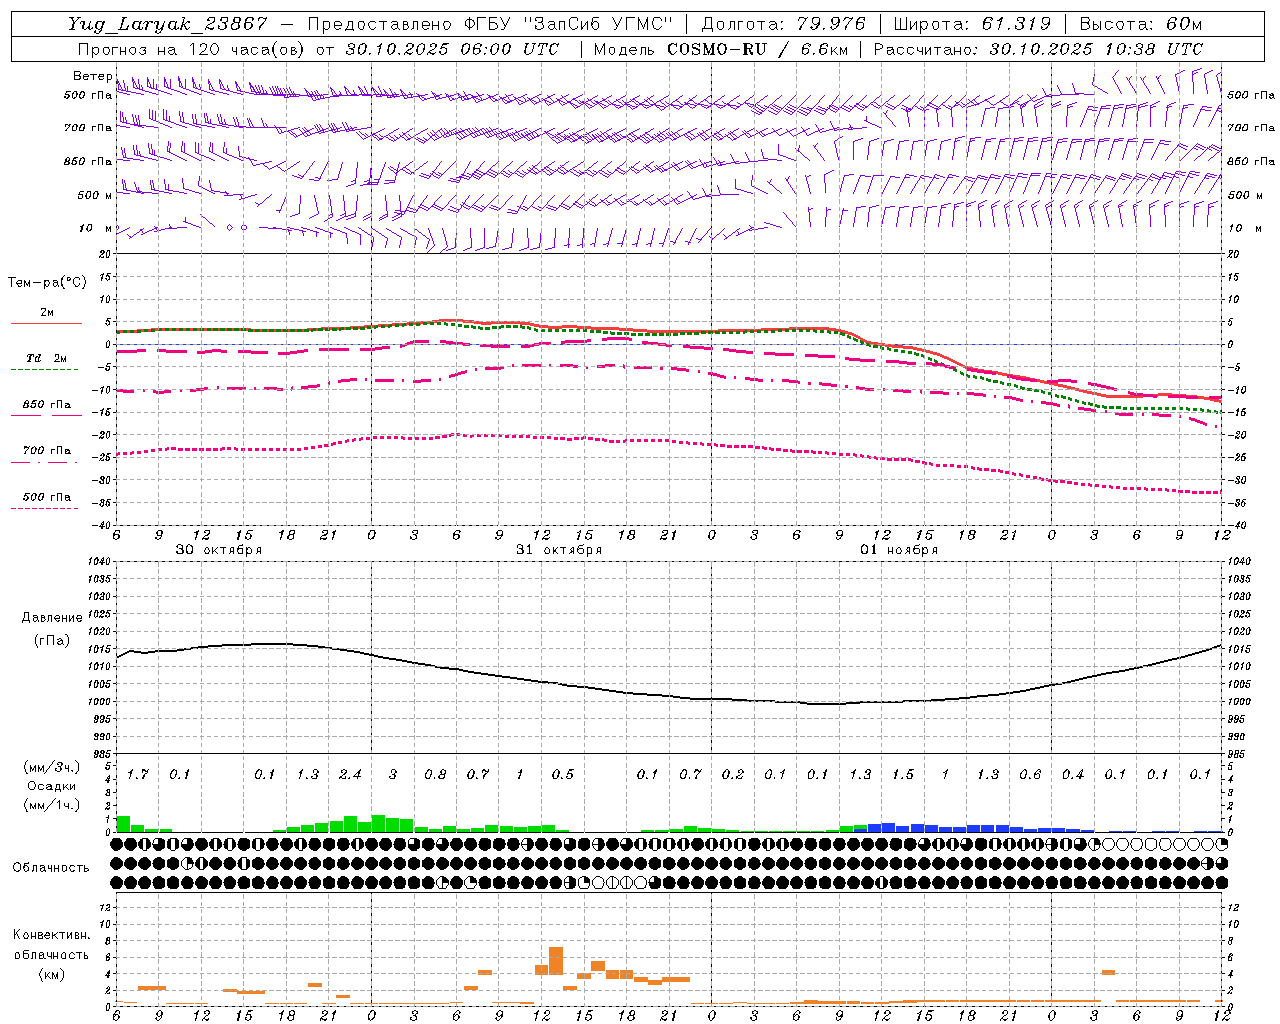Click the 'Рассчитано: 30.10.2025 10:38 UTC' timestamp
This screenshot has height=1024, width=1280.
[1038, 49]
